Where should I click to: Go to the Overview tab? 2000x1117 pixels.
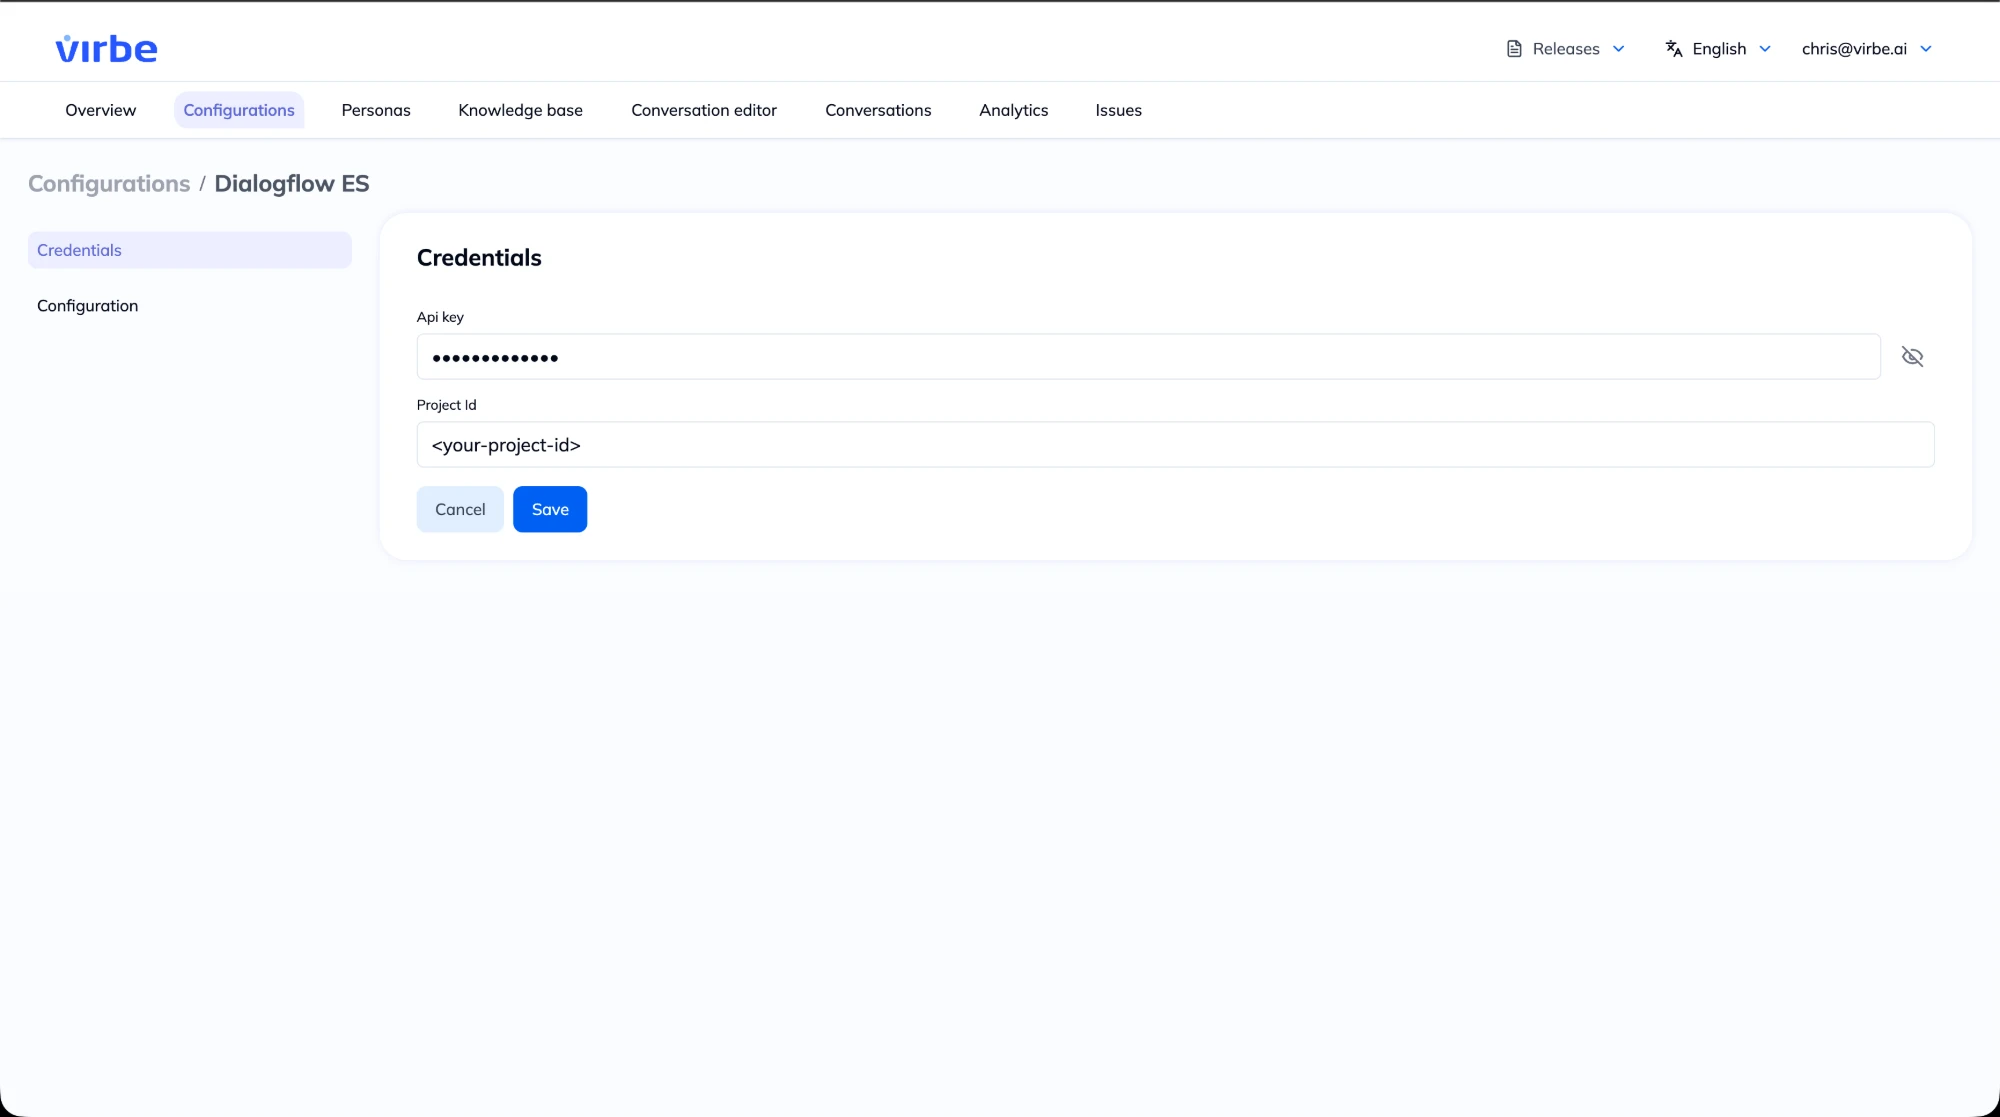tap(100, 110)
